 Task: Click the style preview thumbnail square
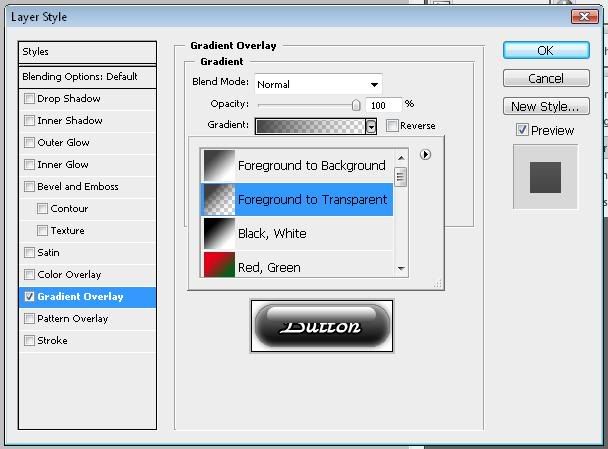point(545,176)
